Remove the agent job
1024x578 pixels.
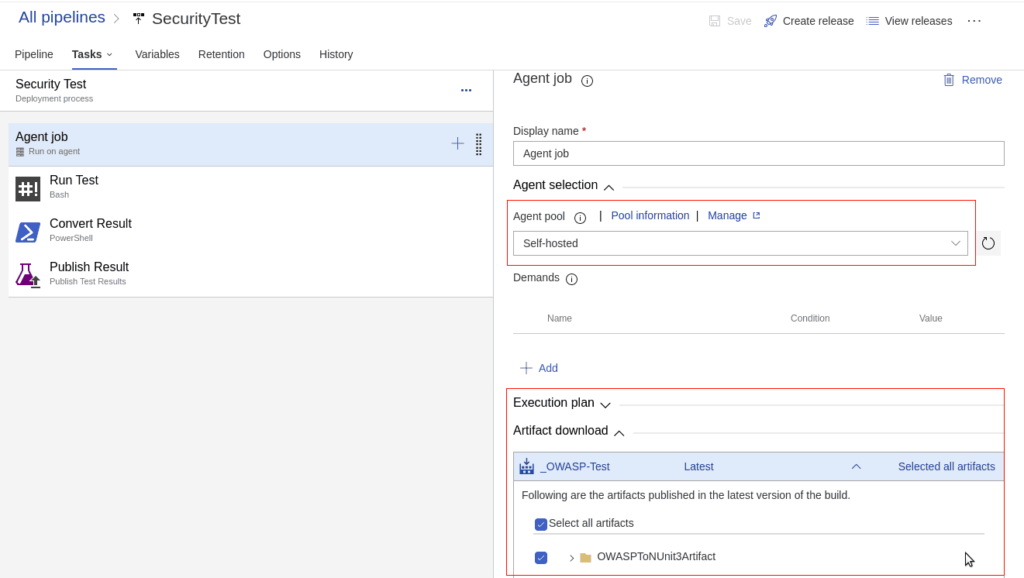[x=973, y=80]
